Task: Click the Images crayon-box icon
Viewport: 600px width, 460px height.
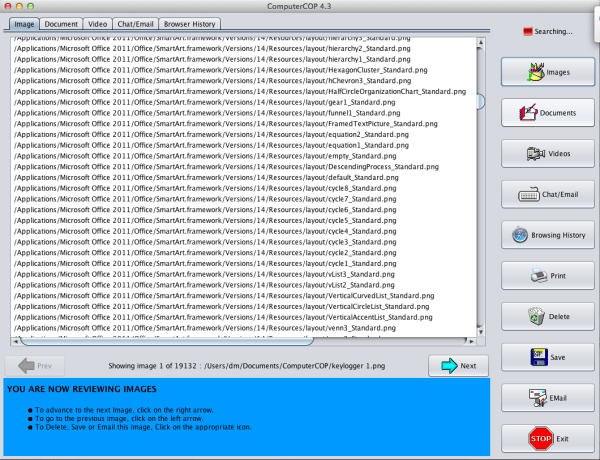Action: 536,72
